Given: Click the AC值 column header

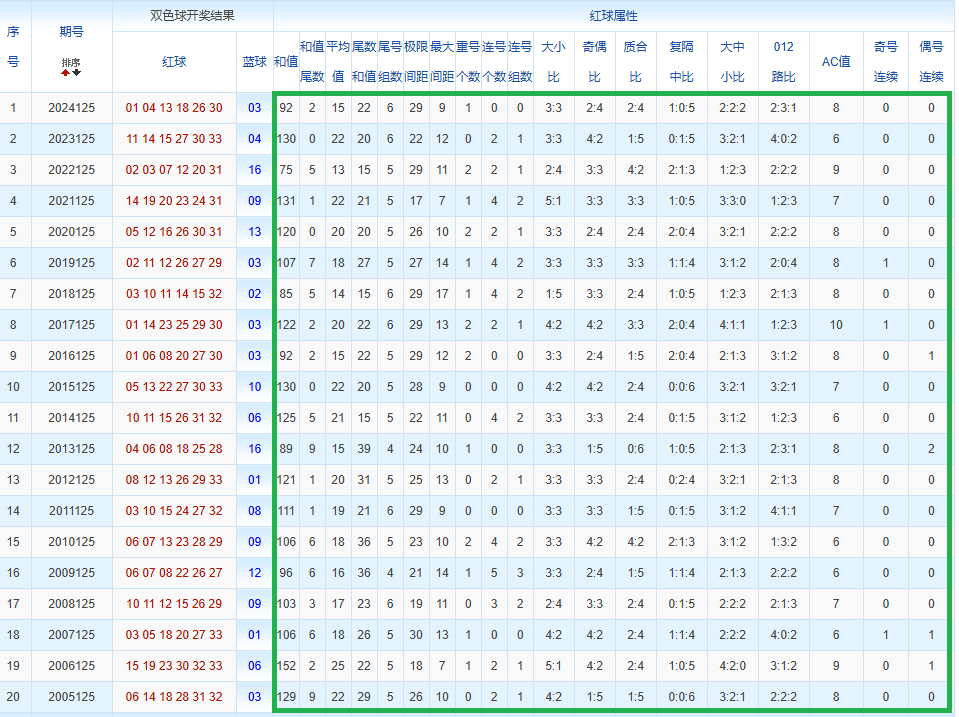Looking at the screenshot, I should click(835, 61).
